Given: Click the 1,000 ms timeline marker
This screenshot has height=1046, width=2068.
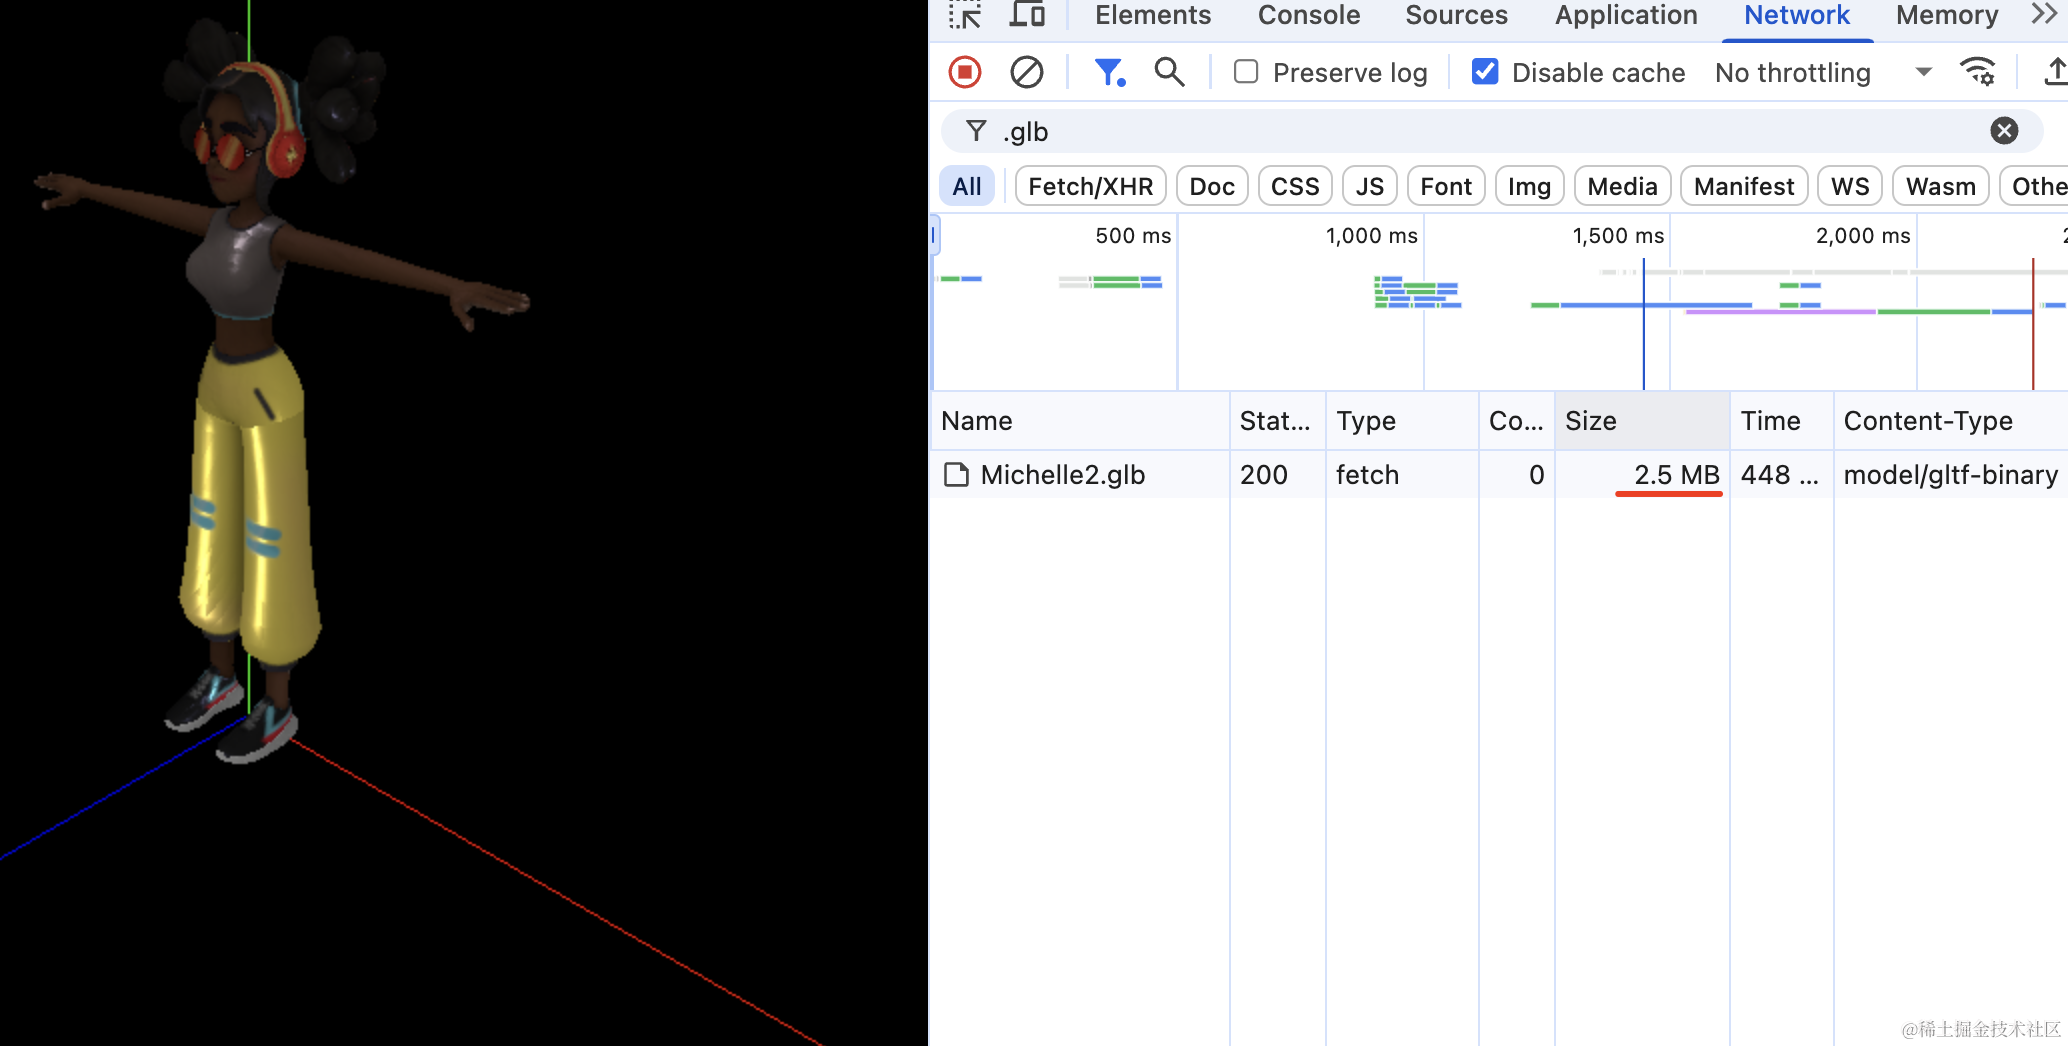Looking at the screenshot, I should (x=1371, y=236).
